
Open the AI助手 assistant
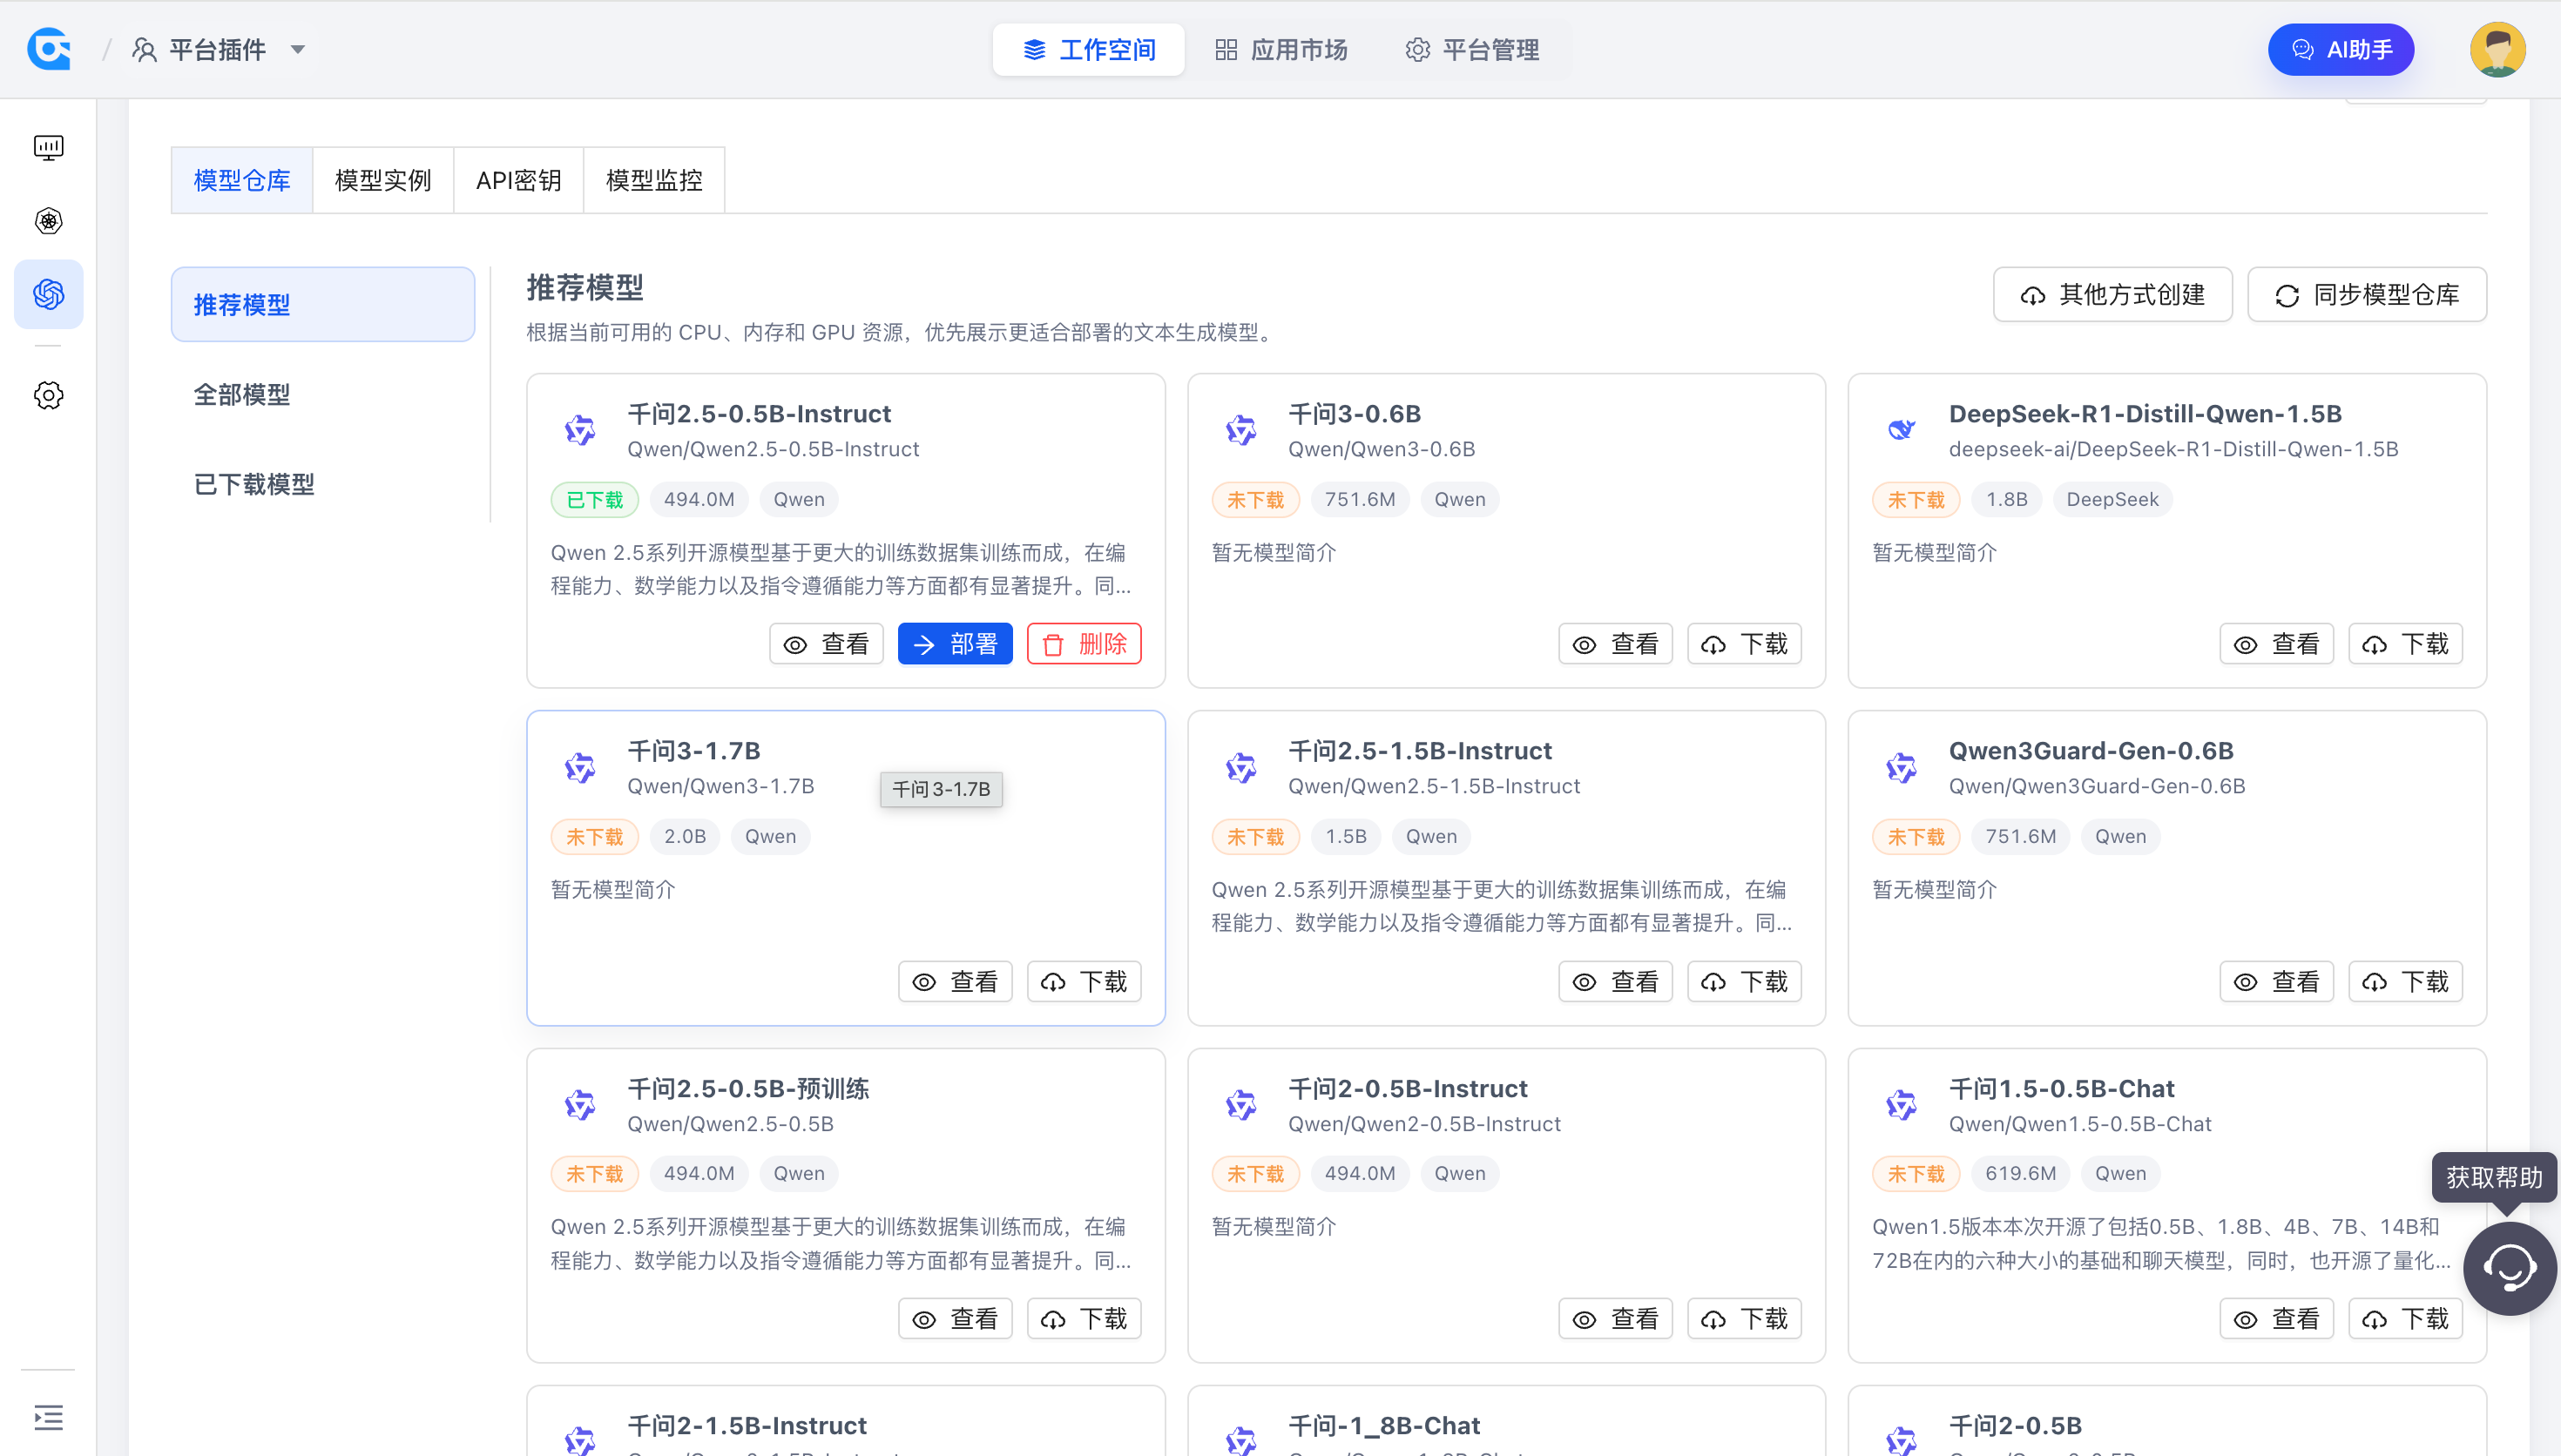pos(2341,49)
